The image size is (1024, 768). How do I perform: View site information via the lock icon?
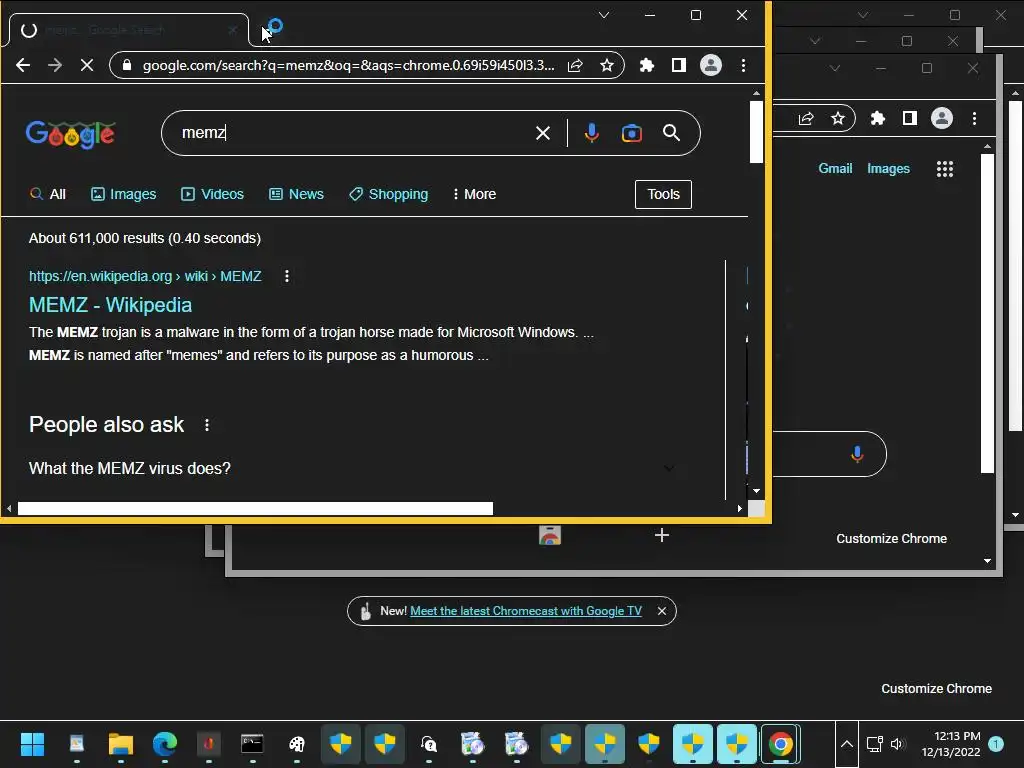127,65
